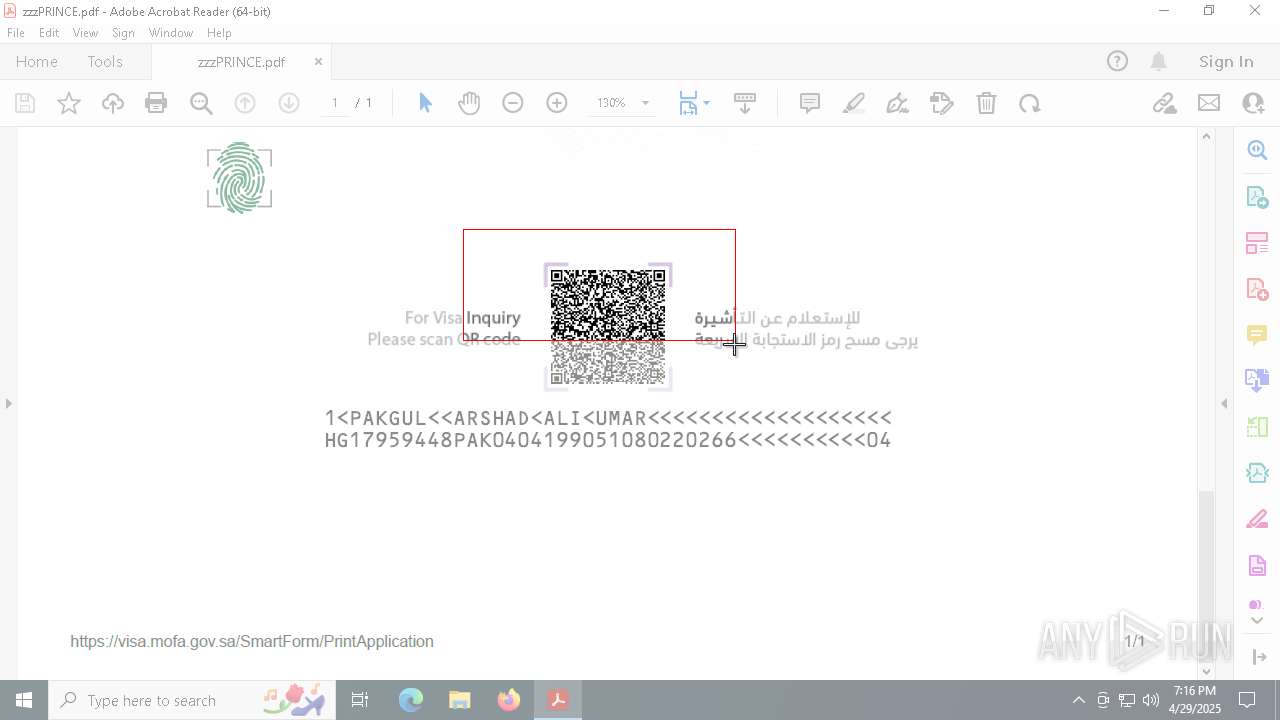
Task: Collapse the right tools pane arrow
Action: [x=1224, y=403]
